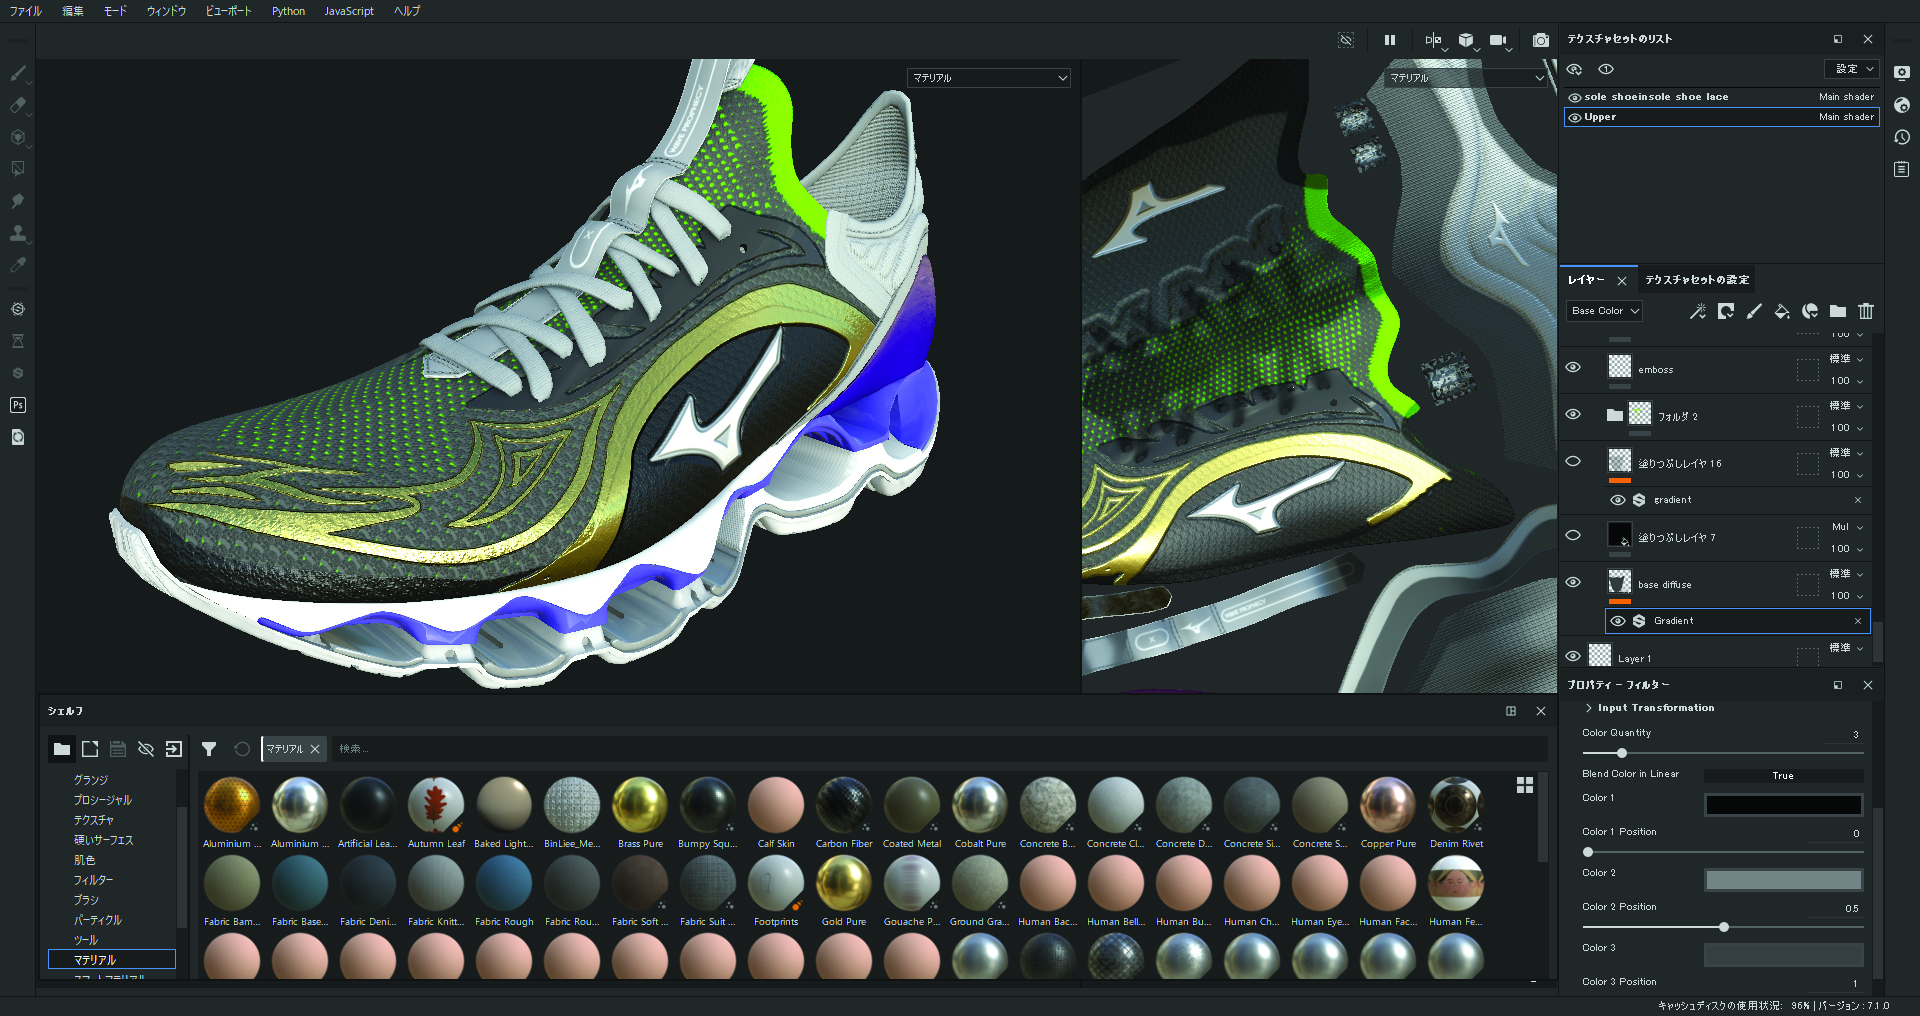Open the Python menu
The height and width of the screenshot is (1016, 1920).
tap(288, 11)
